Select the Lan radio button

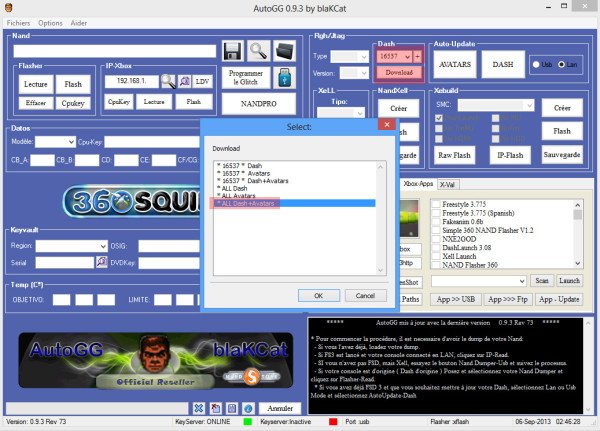click(561, 64)
